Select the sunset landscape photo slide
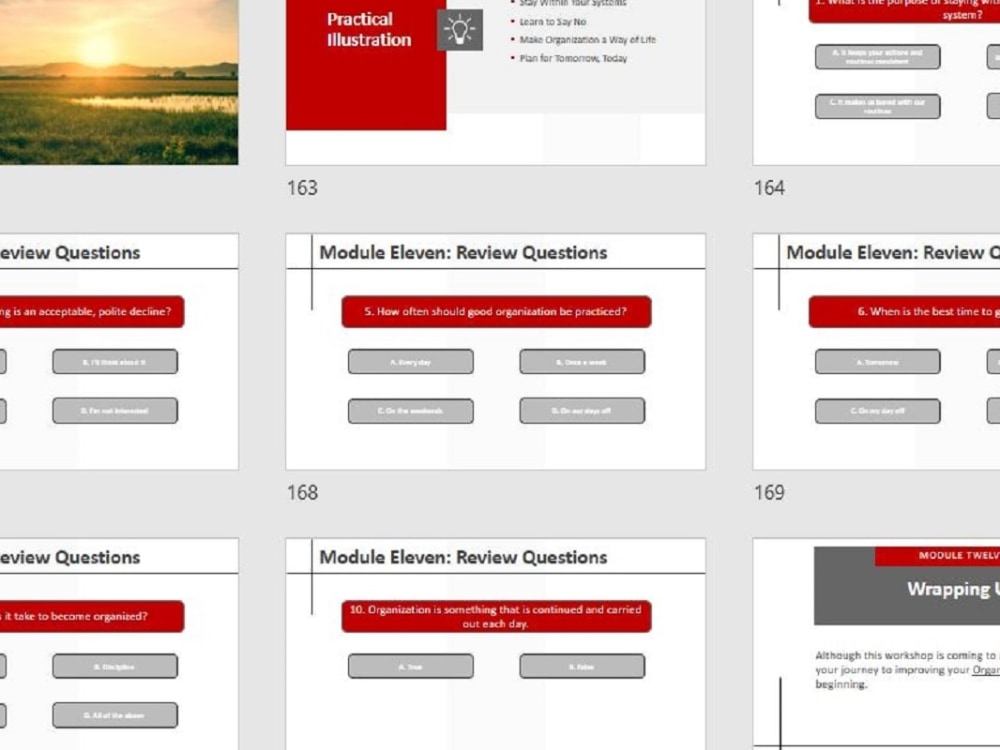 click(119, 82)
